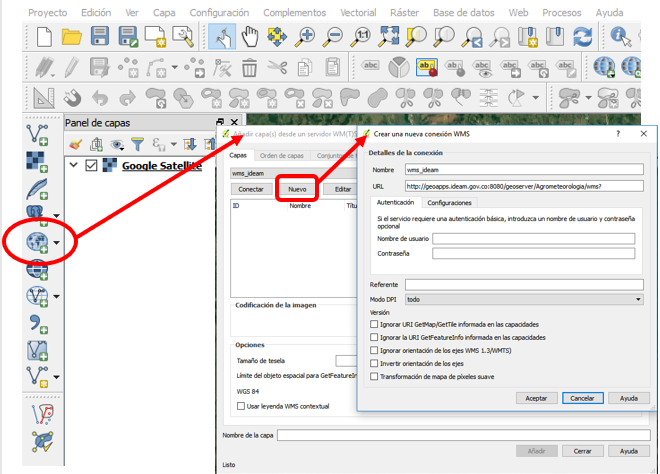Switch to Orden de capas tab
Viewport: 660px width, 474px height.
[282, 155]
